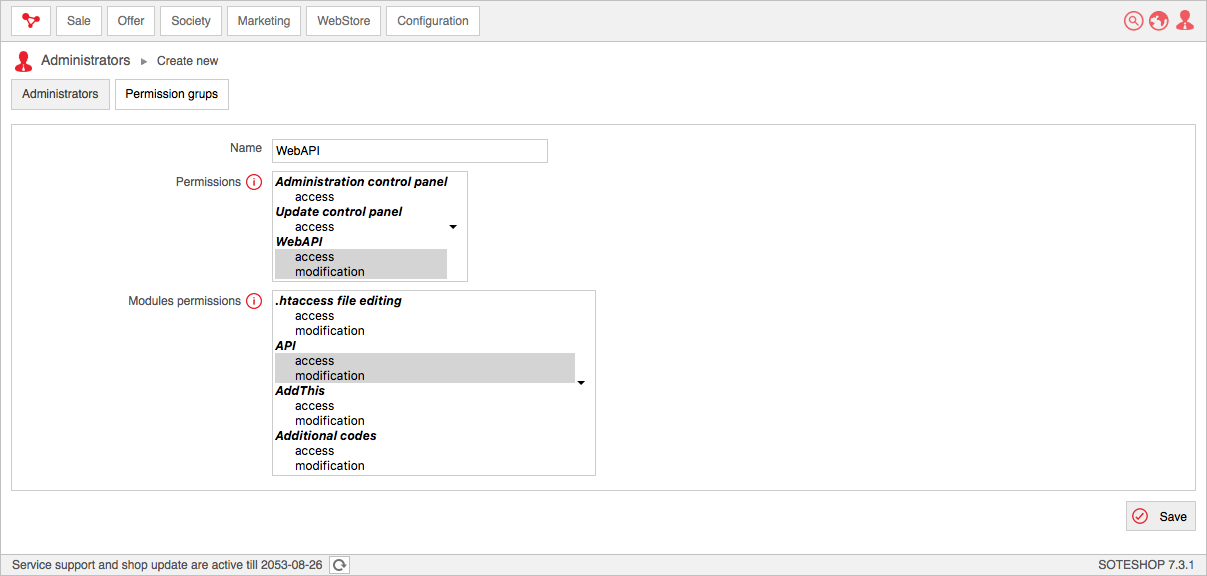Open the Marketing menu
1207x576 pixels.
point(264,21)
